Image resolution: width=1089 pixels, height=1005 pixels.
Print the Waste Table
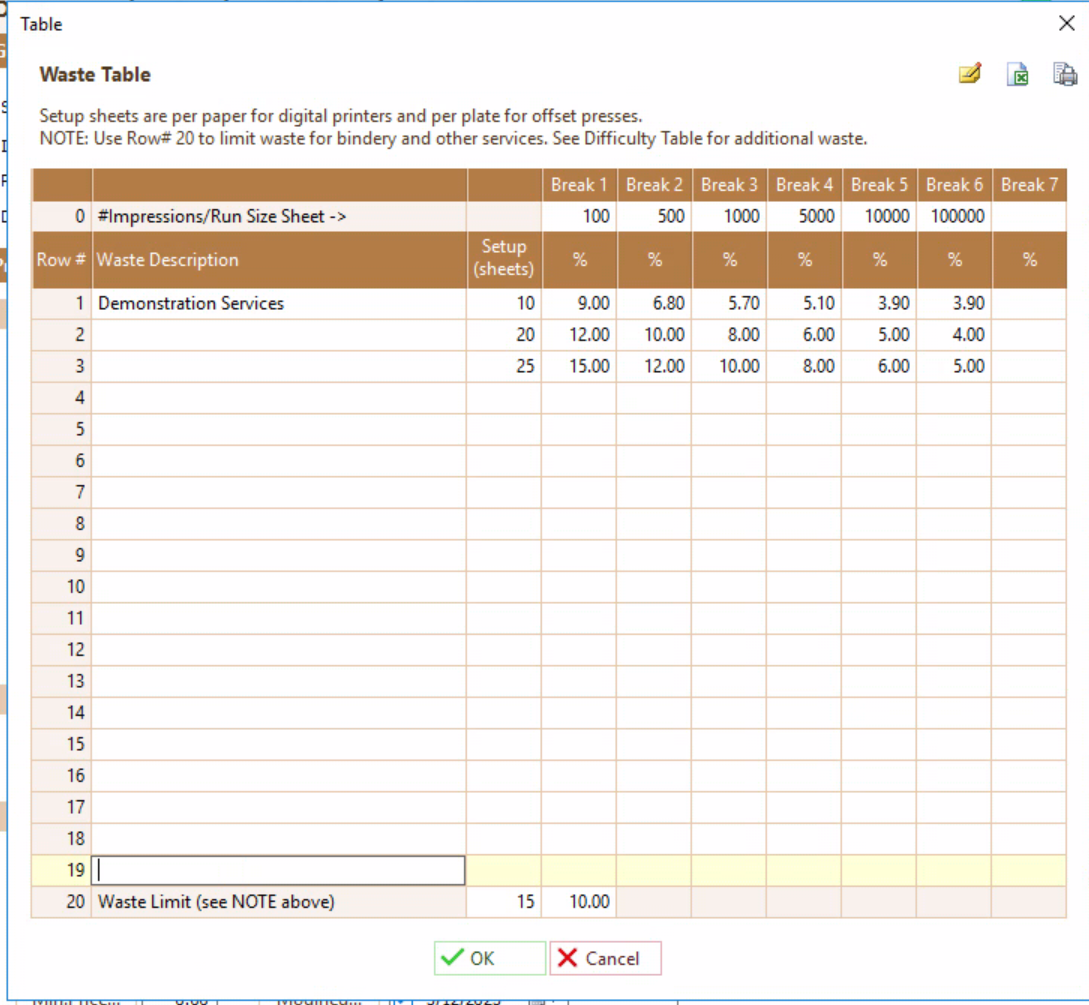coord(1064,74)
